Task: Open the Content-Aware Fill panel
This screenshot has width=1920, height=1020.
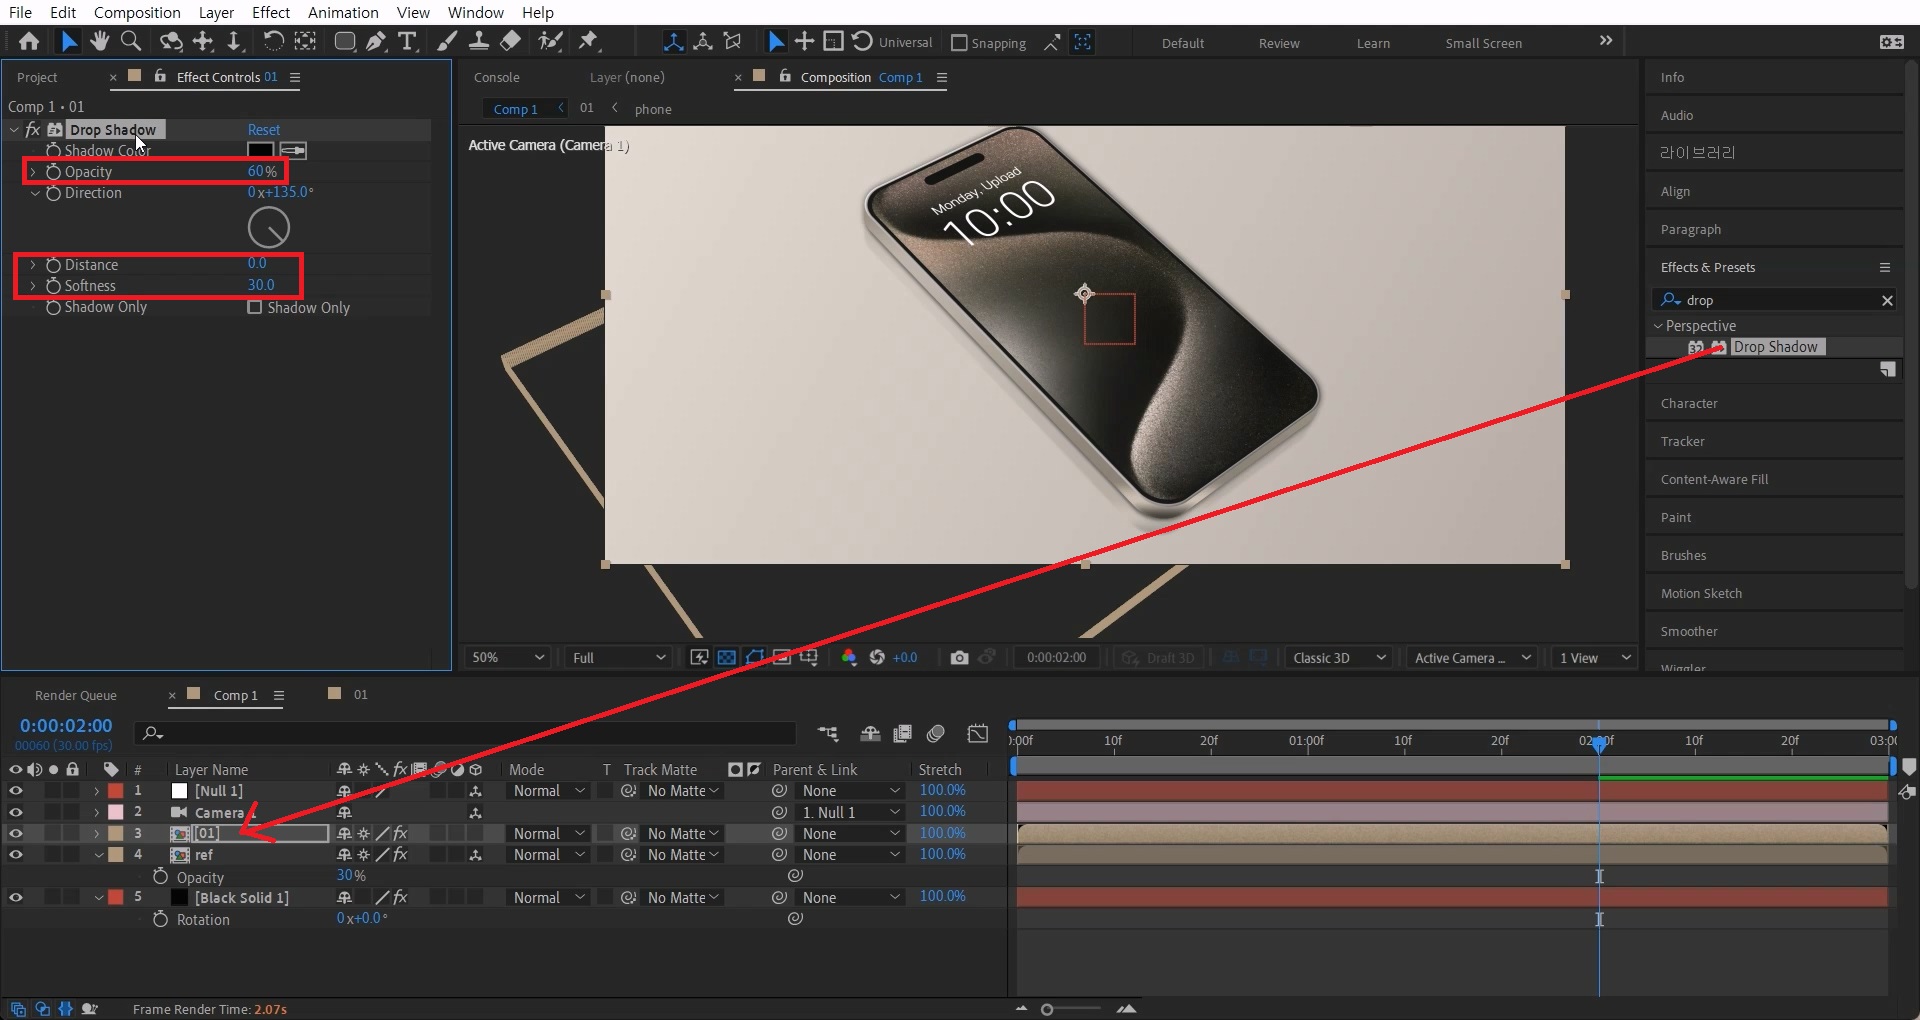Action: pyautogui.click(x=1714, y=479)
